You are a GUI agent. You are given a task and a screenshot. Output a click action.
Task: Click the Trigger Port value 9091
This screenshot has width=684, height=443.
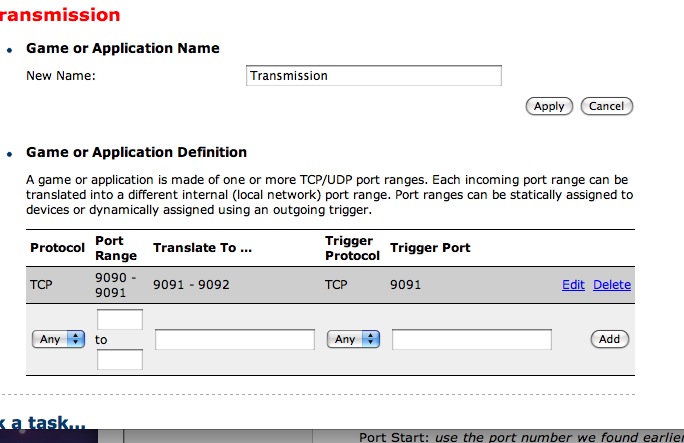[405, 285]
